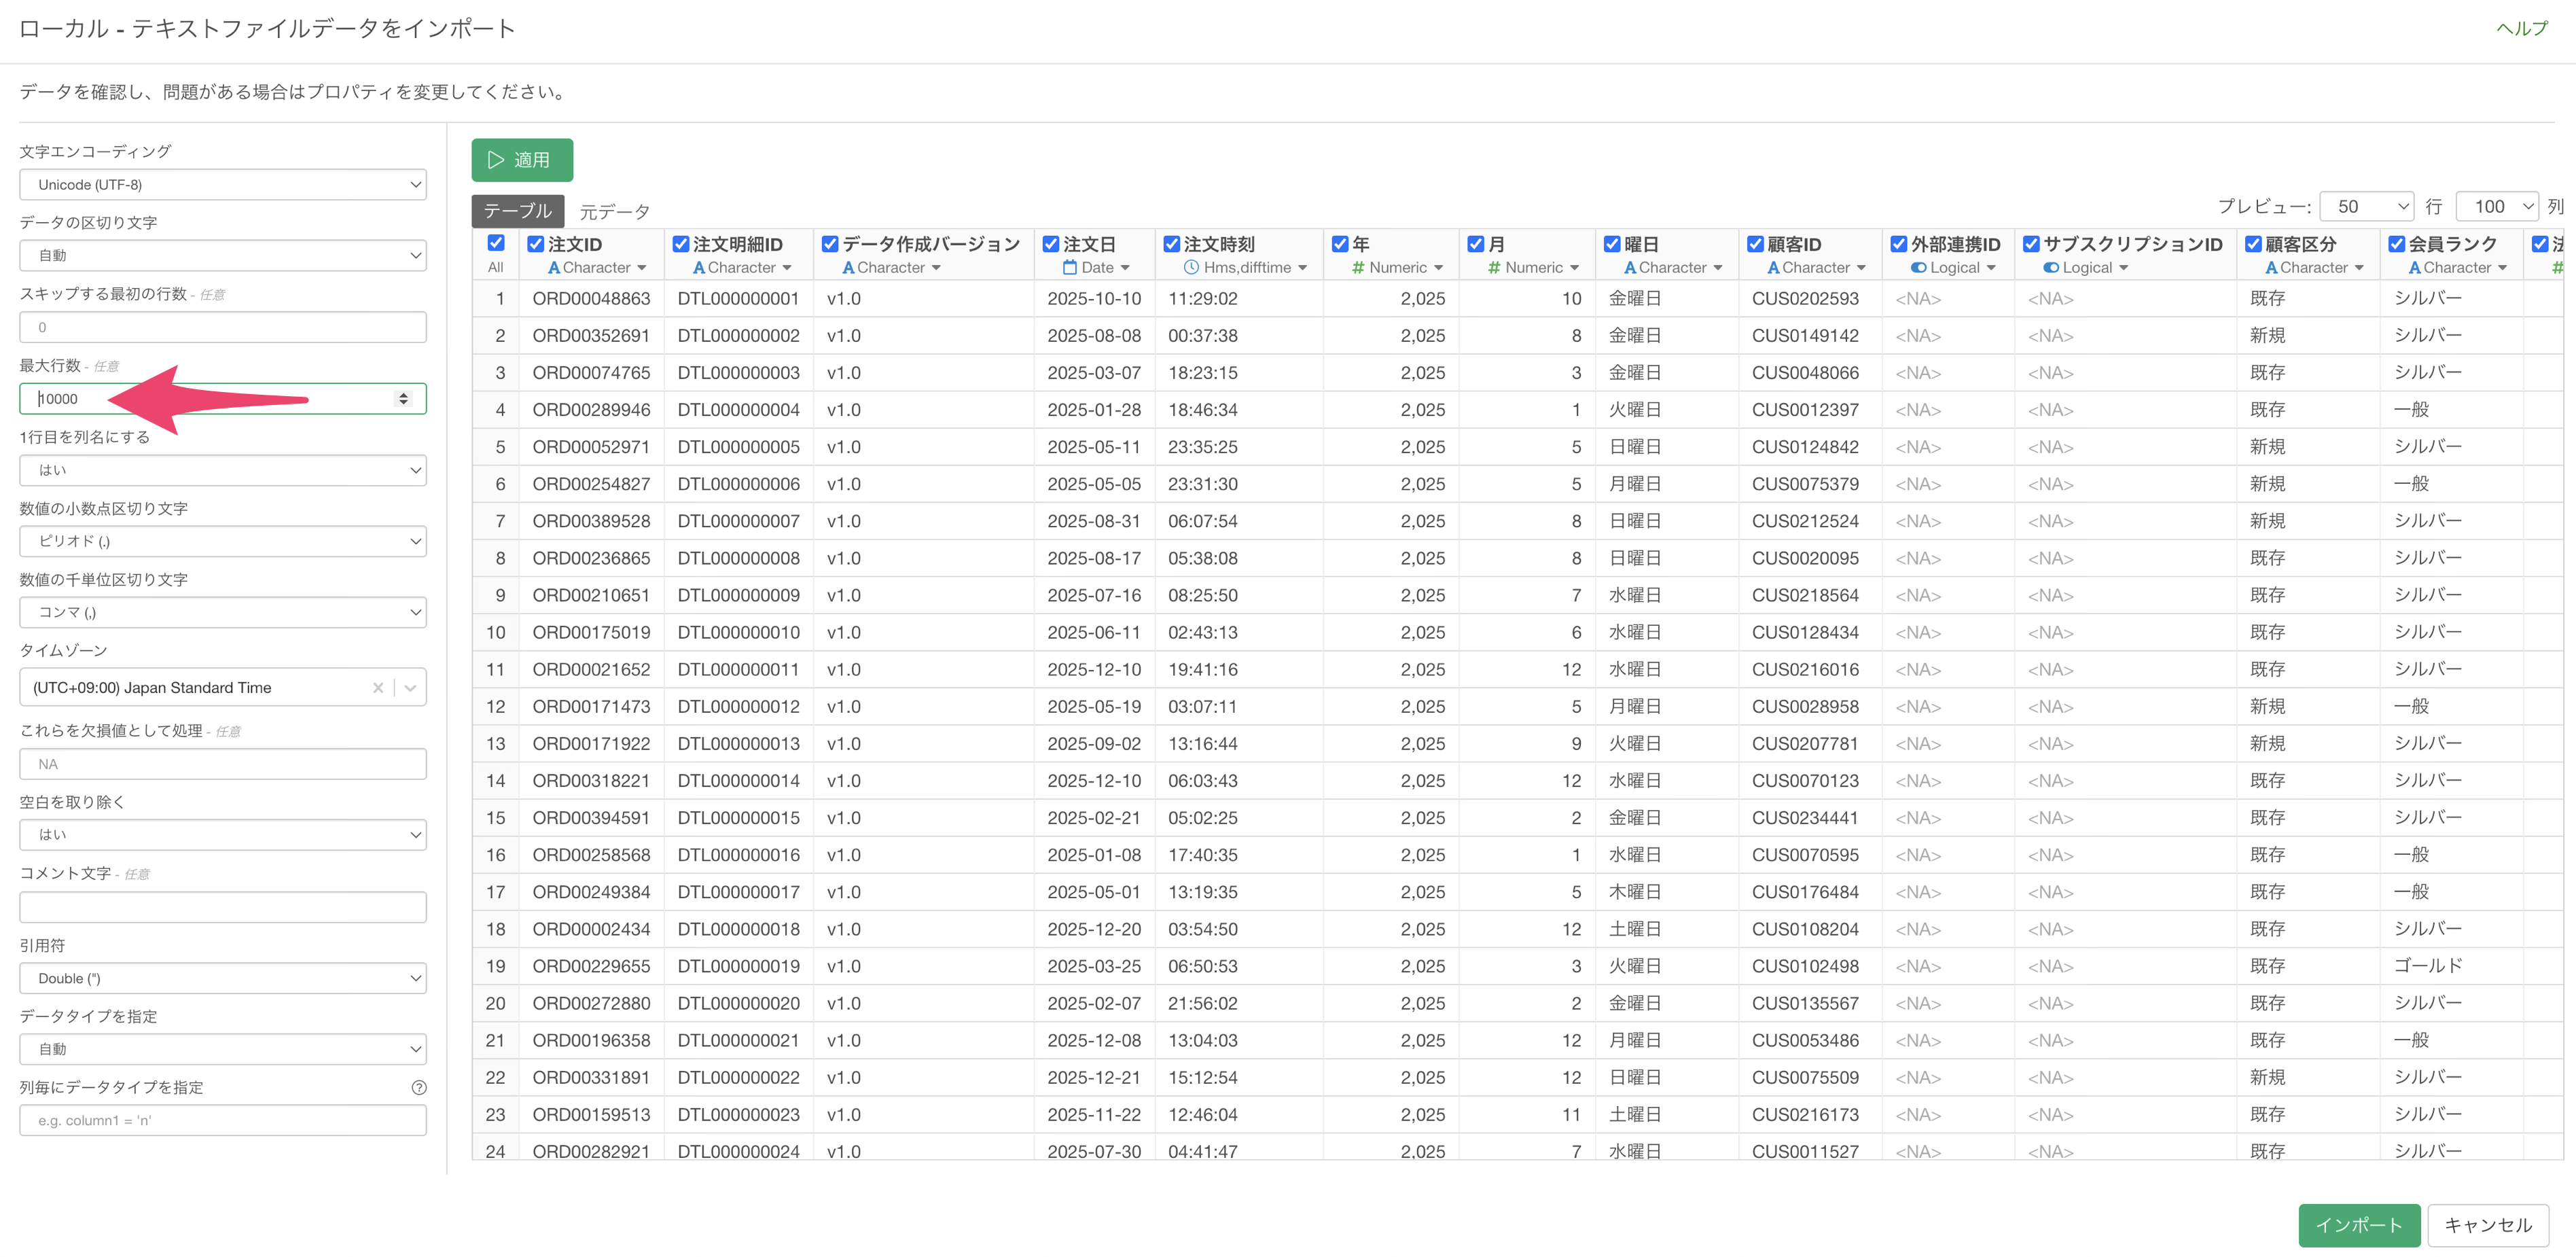Click the calendar Date icon under 注文日
The height and width of the screenshot is (1257, 2576).
pos(1069,268)
